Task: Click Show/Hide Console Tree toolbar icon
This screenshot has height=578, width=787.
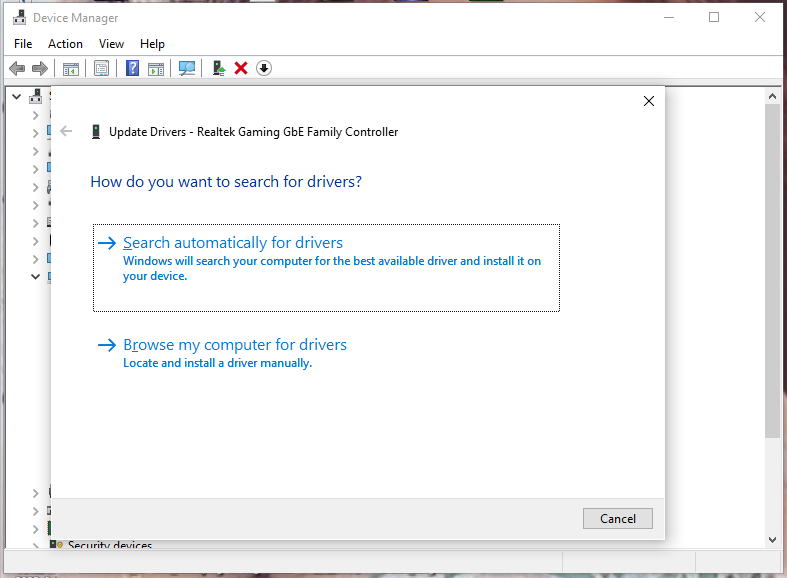Action: 71,69
